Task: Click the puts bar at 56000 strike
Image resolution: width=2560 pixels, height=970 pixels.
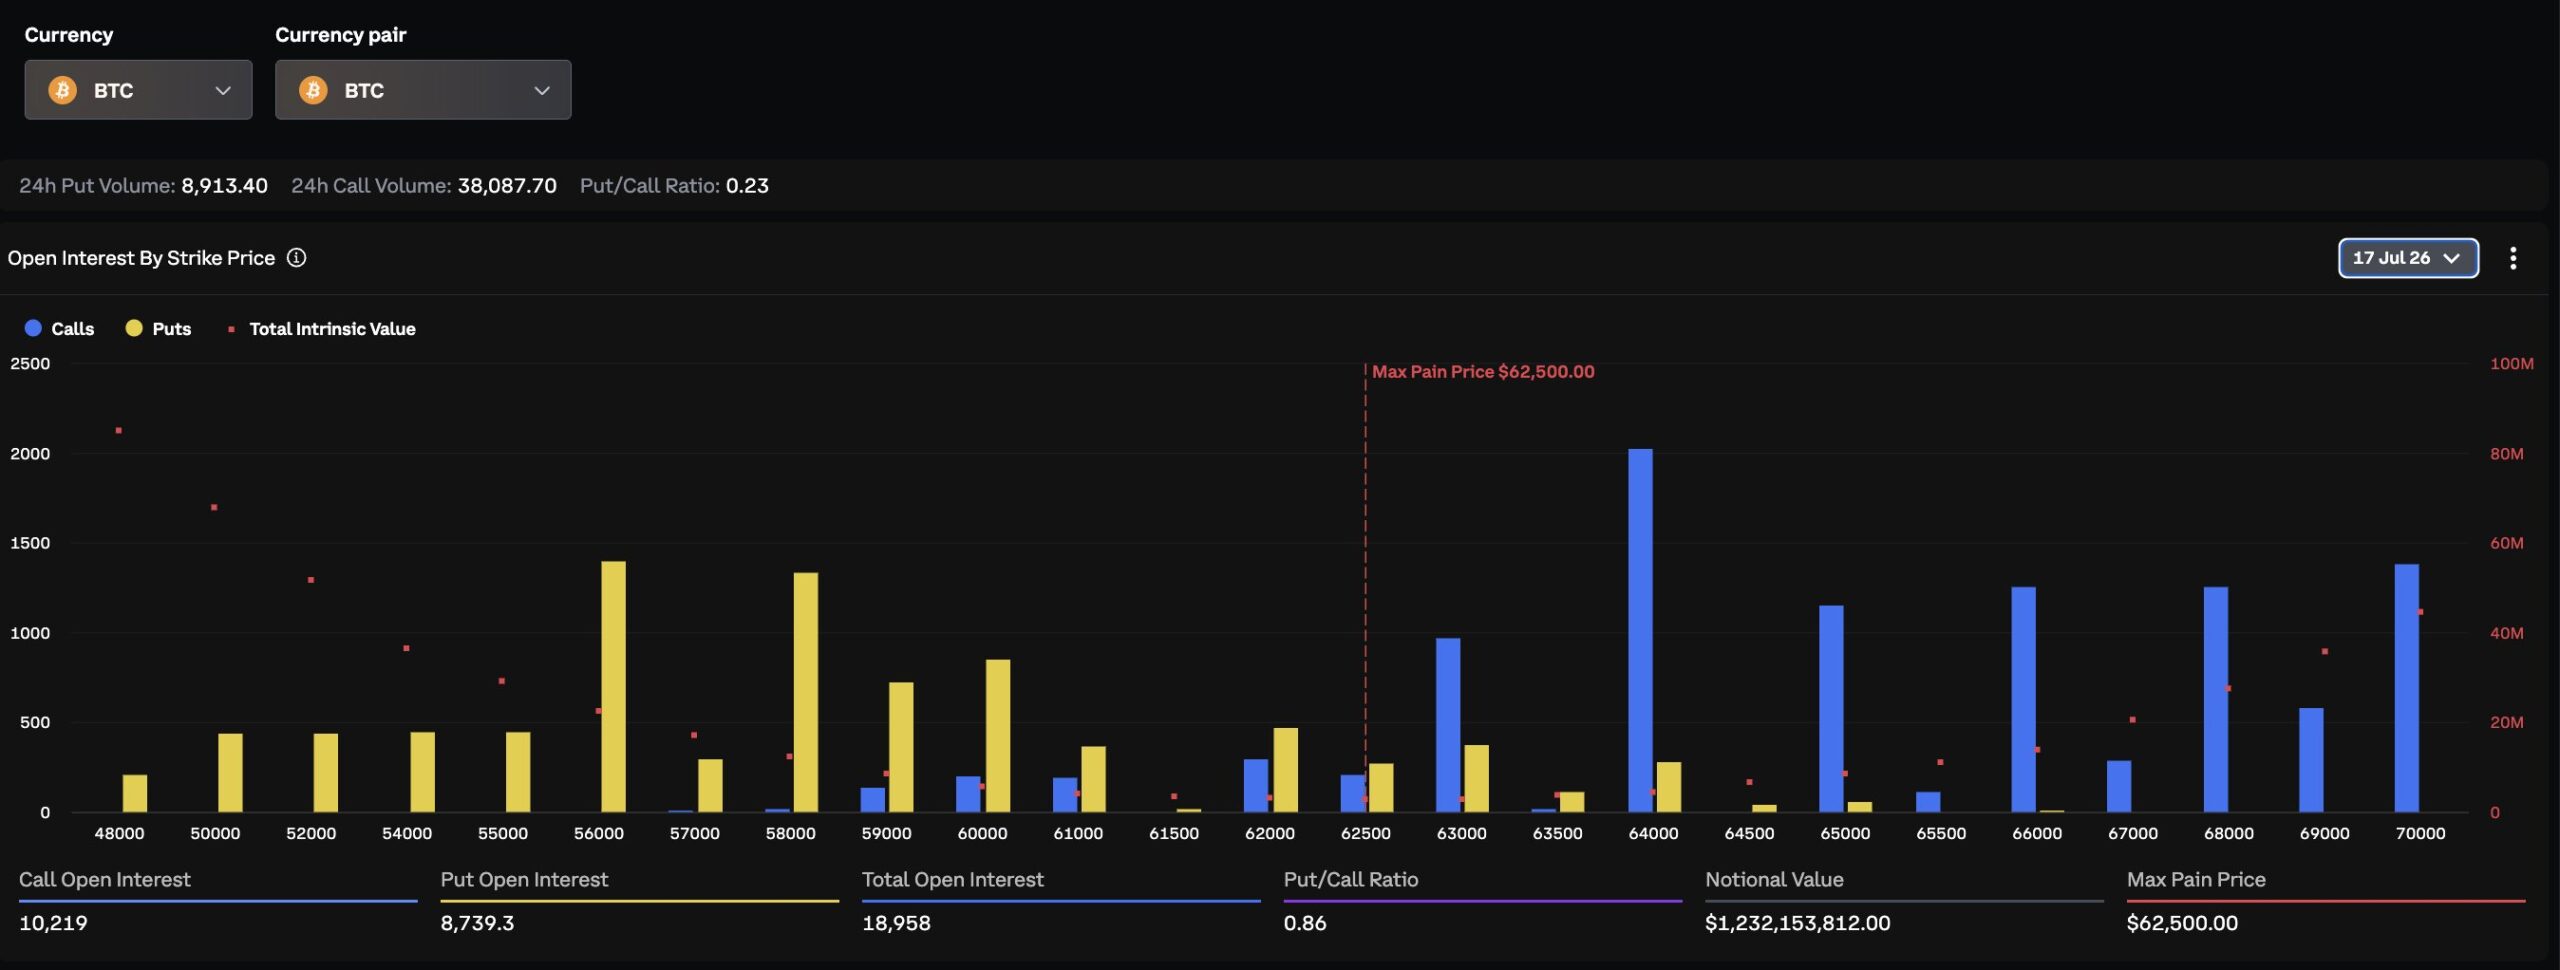Action: [613, 686]
